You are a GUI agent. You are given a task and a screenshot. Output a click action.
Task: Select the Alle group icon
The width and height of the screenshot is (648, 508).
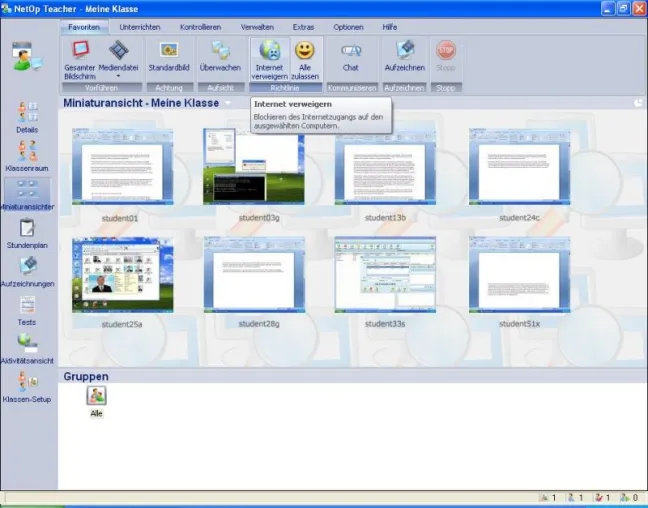(96, 396)
